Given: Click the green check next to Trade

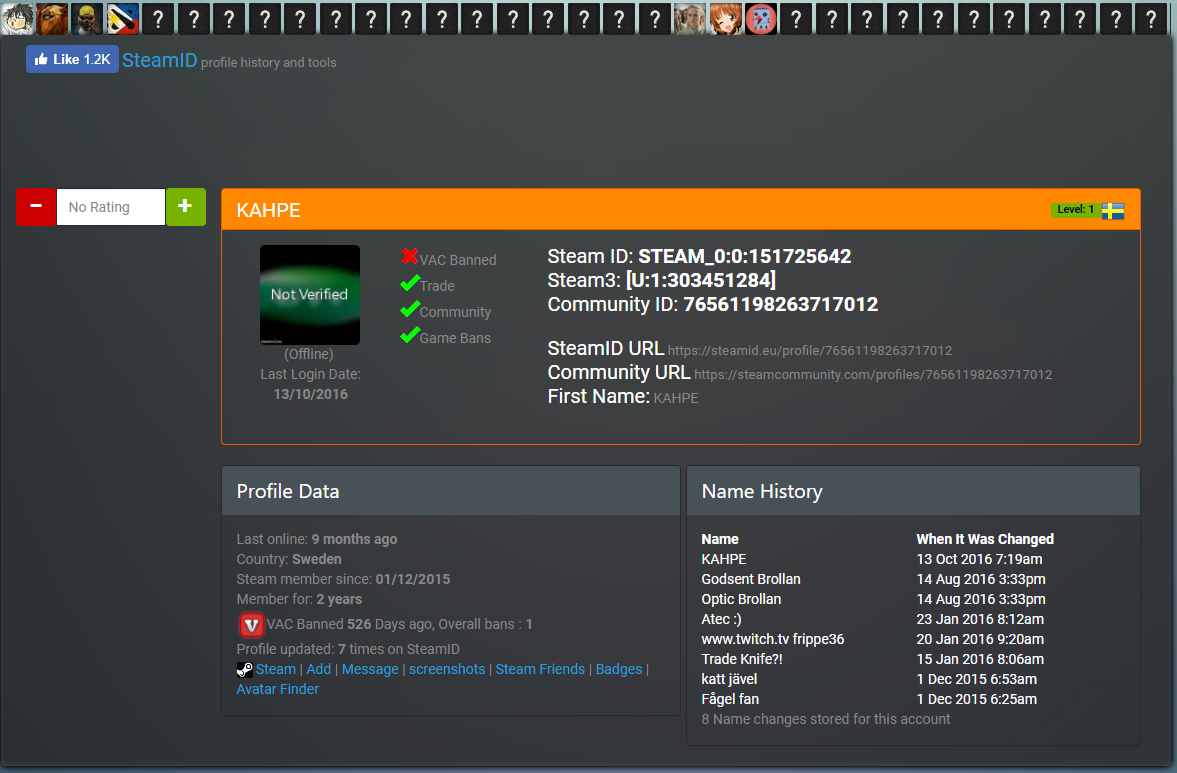Looking at the screenshot, I should 409,283.
